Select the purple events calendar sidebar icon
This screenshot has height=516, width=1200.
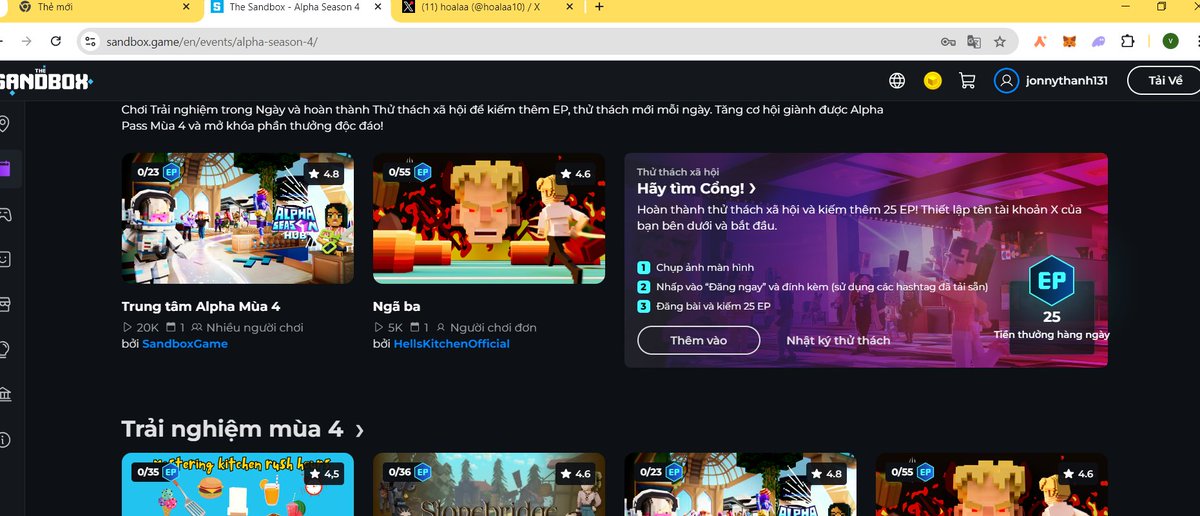5,169
